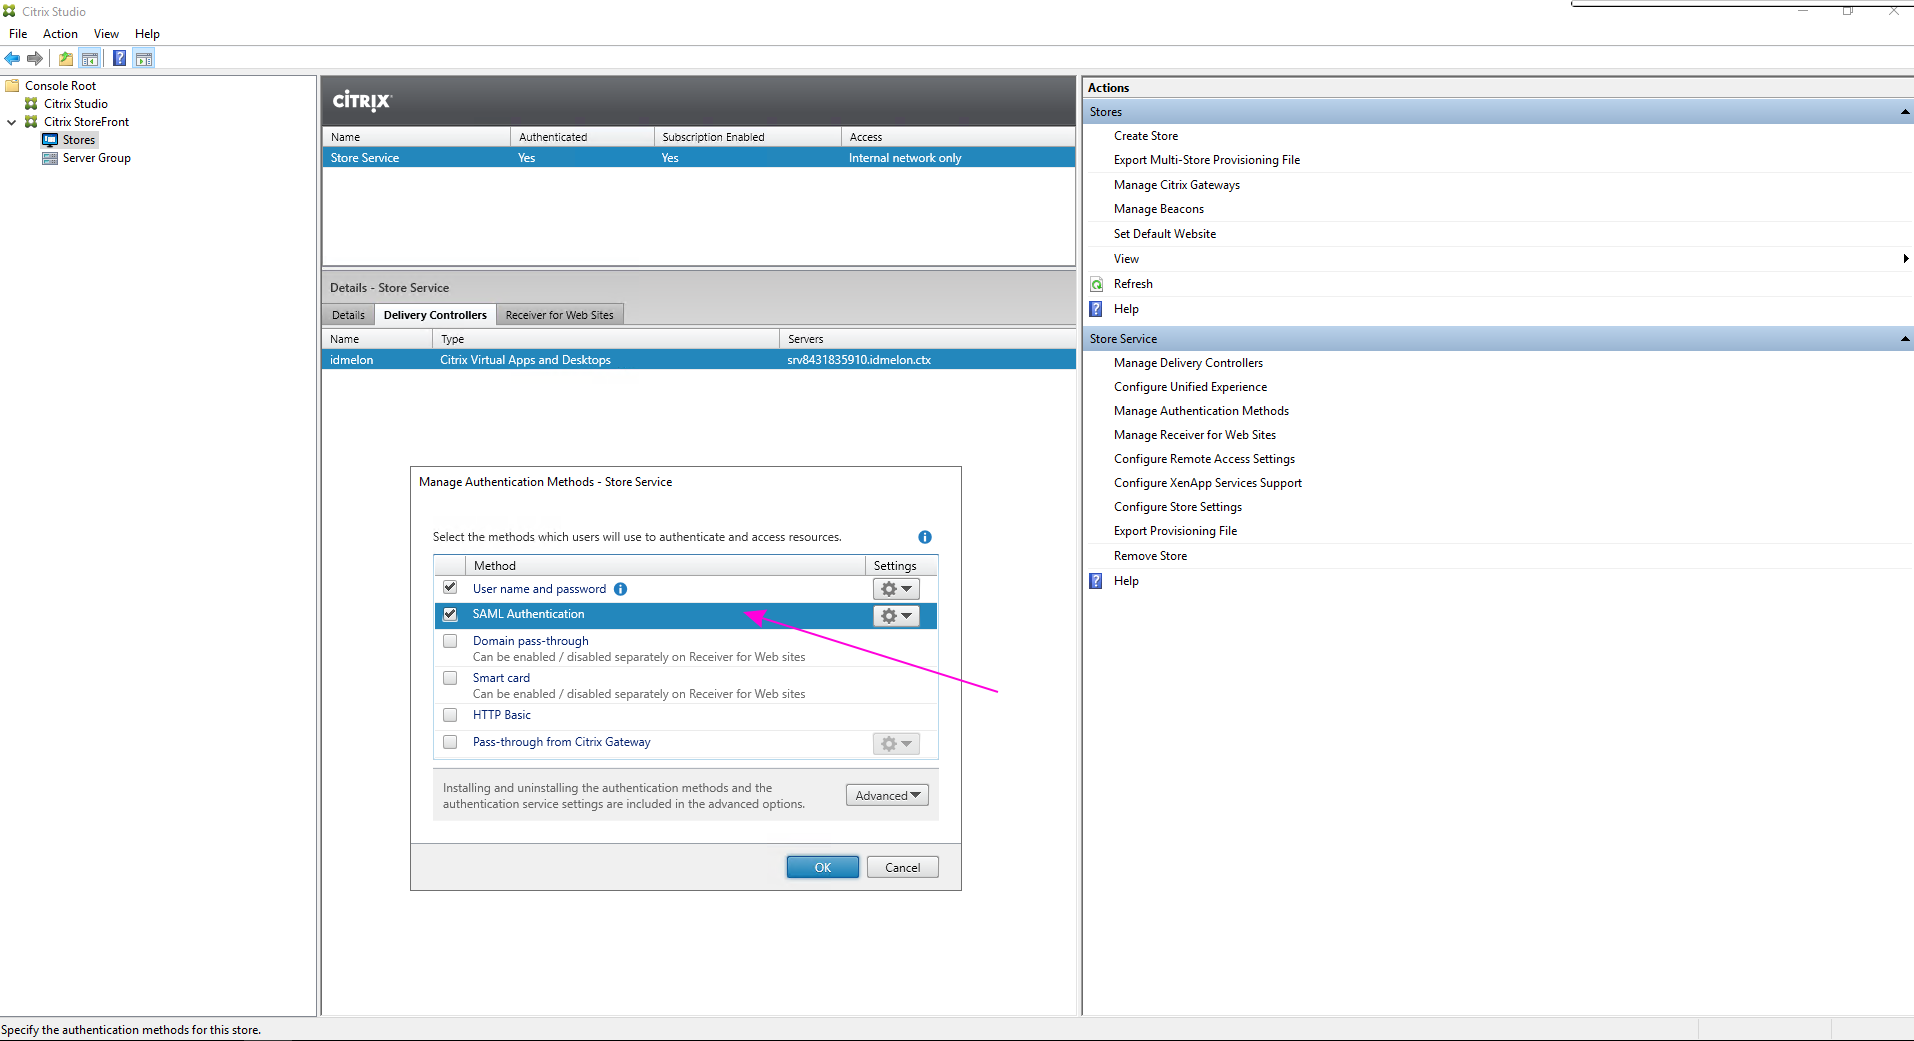Click the Citrix Studio node icon in tree

coord(31,104)
